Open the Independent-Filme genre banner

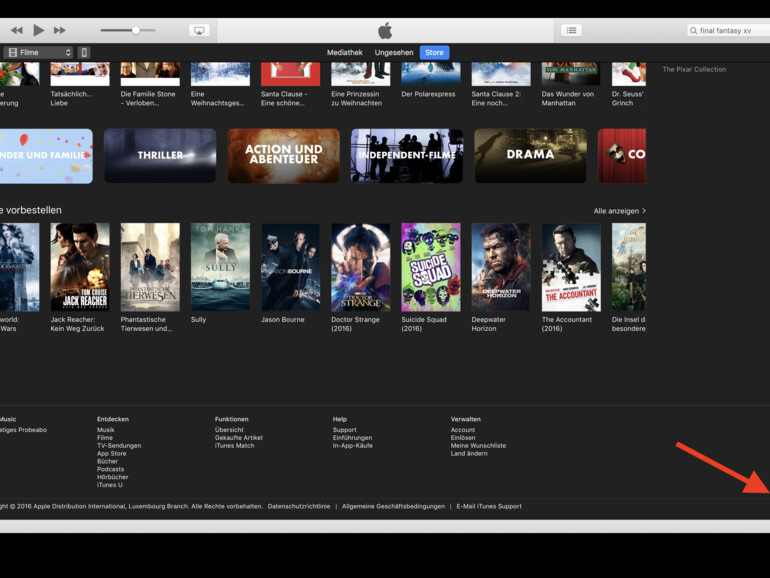click(x=407, y=156)
